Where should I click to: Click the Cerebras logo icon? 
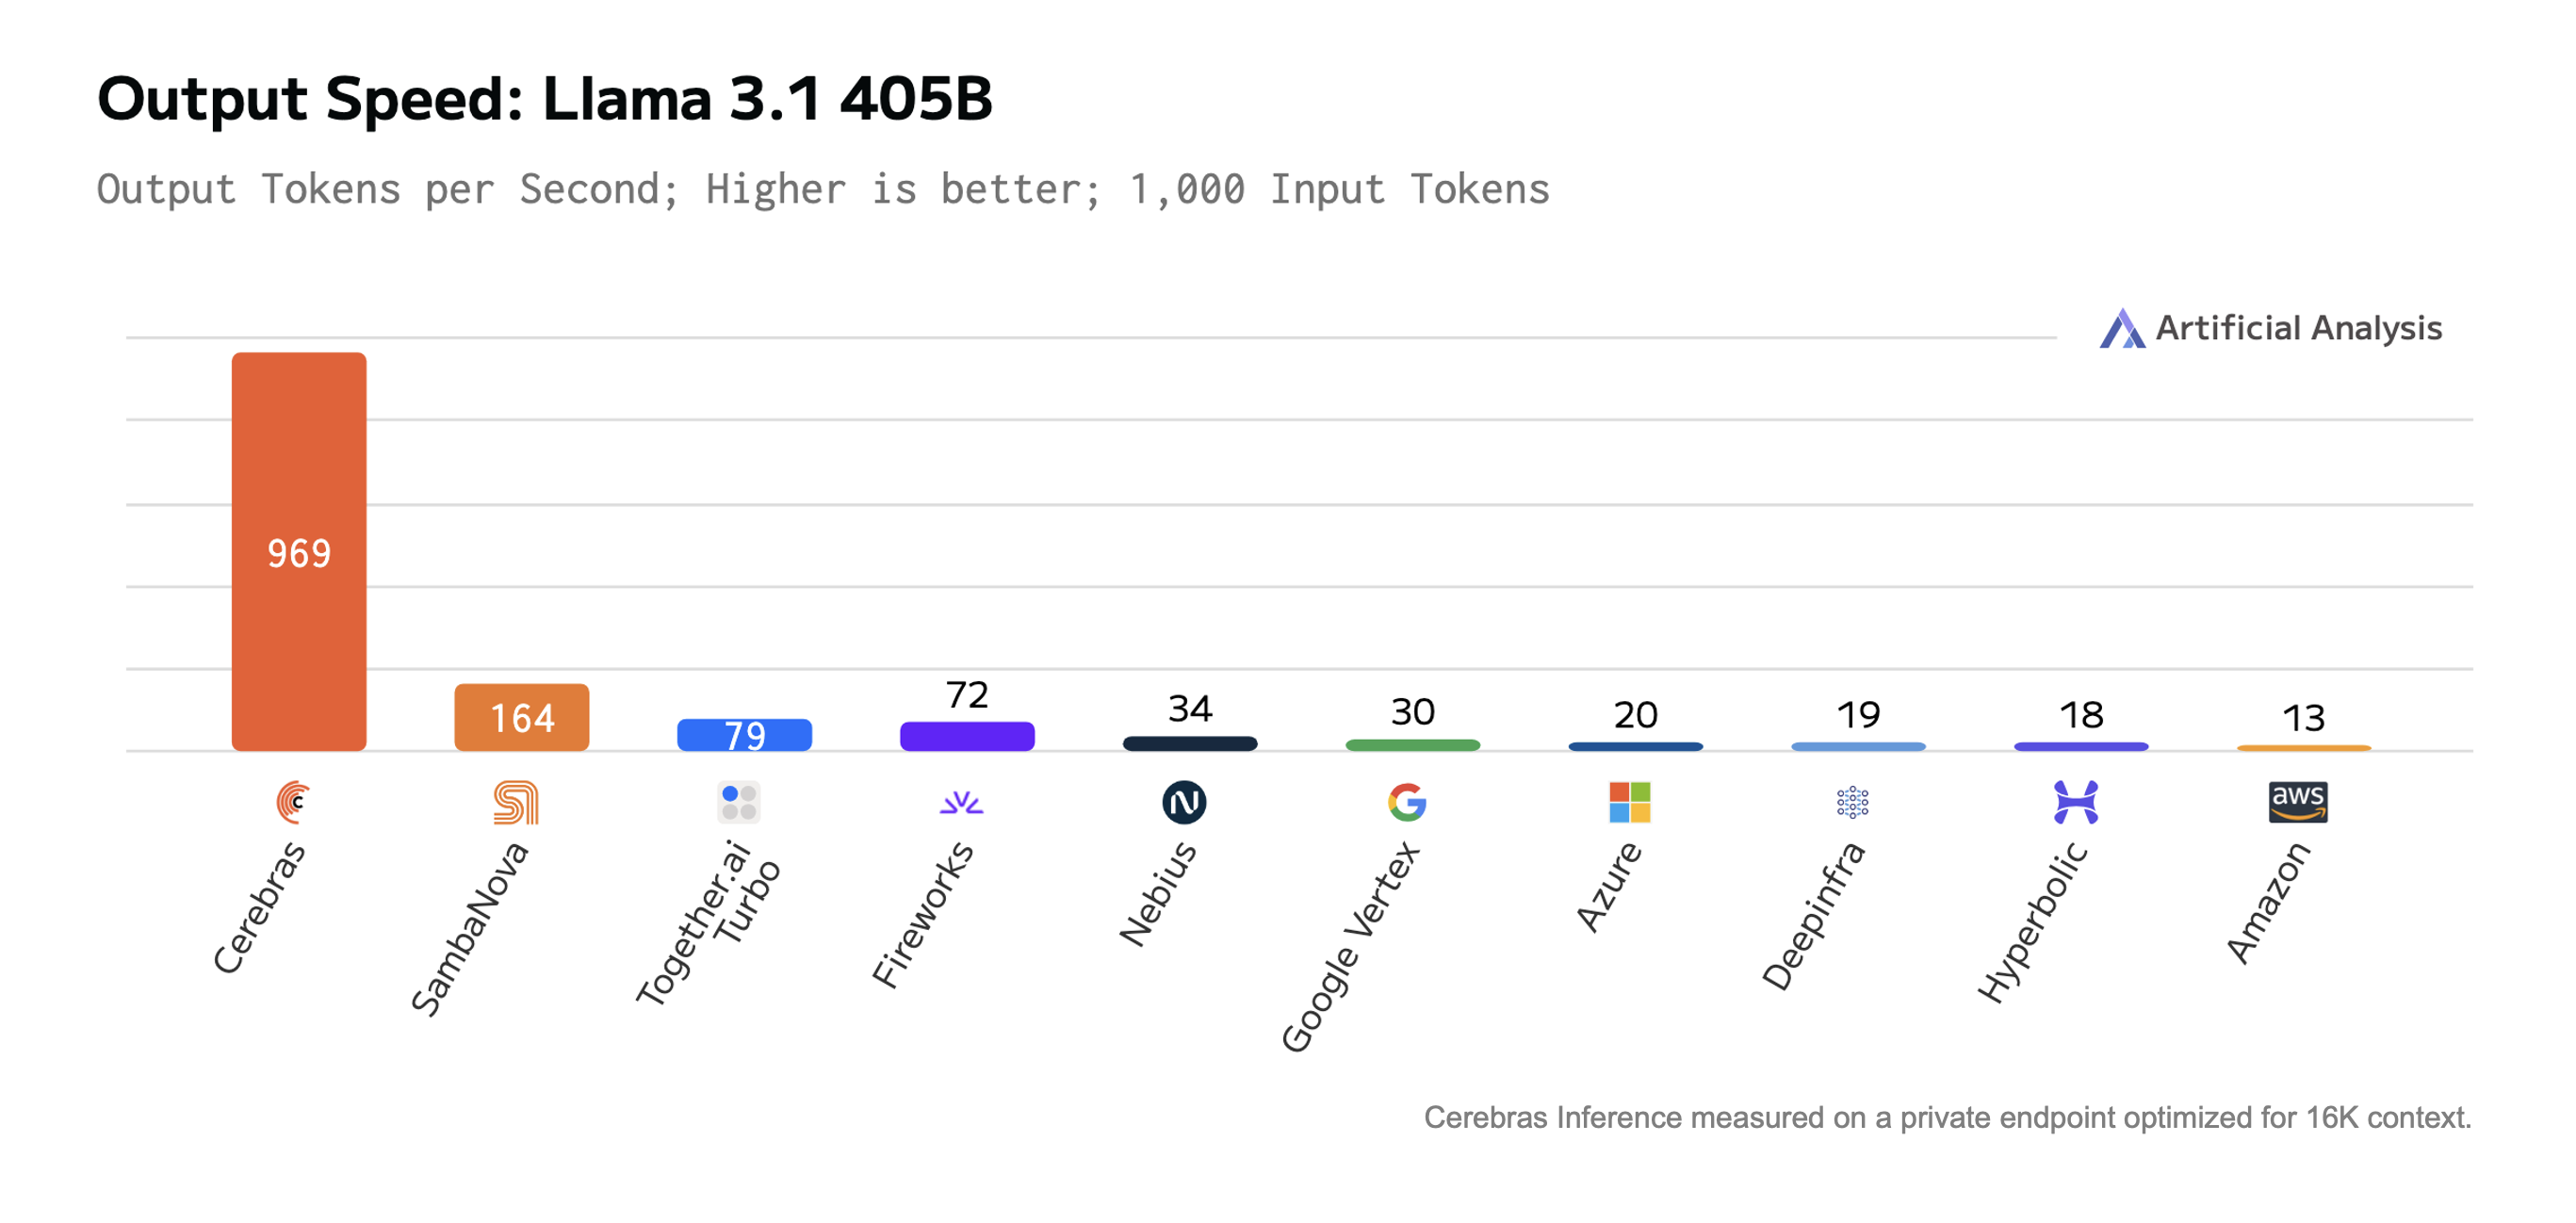293,802
